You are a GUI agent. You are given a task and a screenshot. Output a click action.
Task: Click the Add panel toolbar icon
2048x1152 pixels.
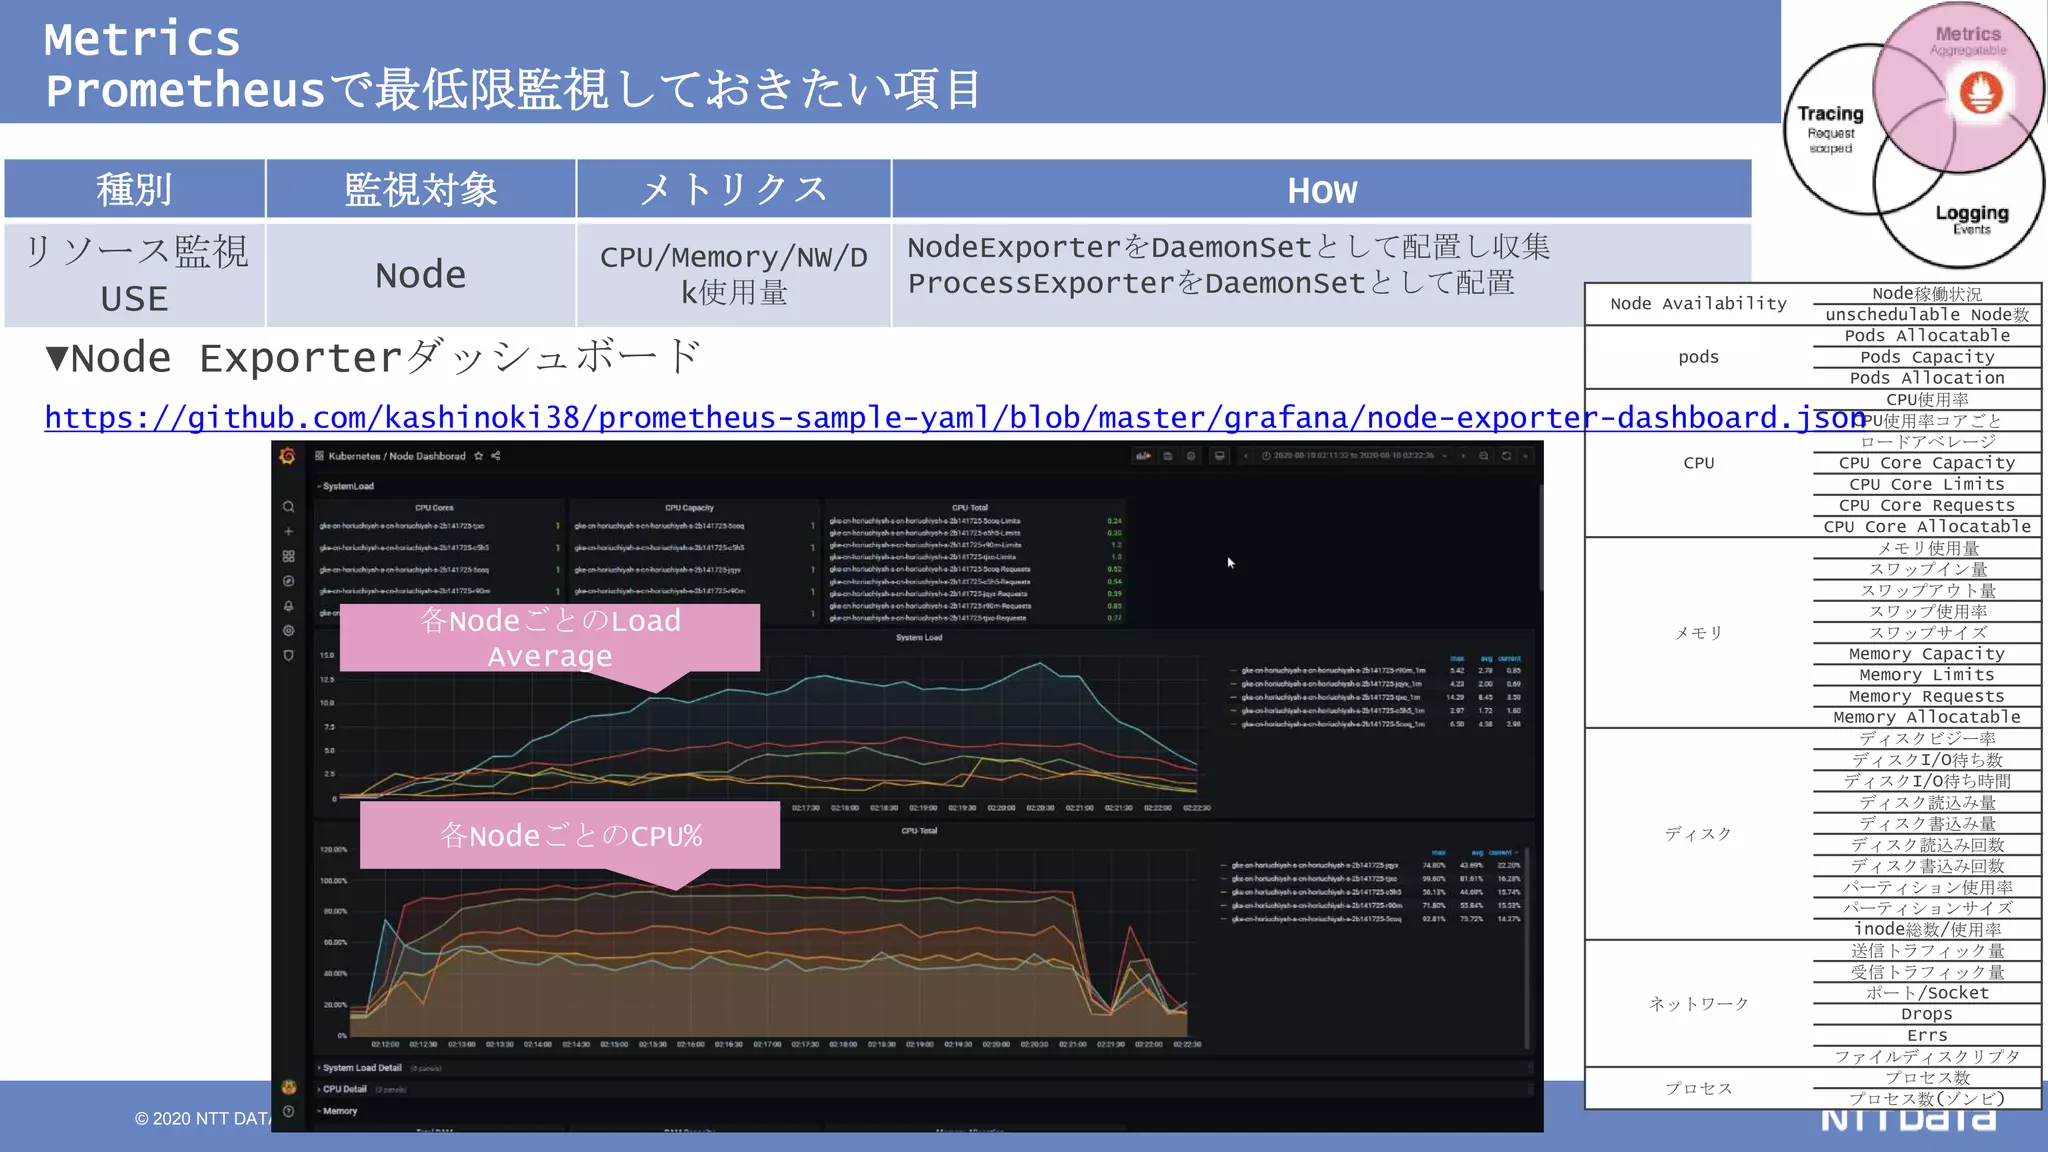(1142, 456)
